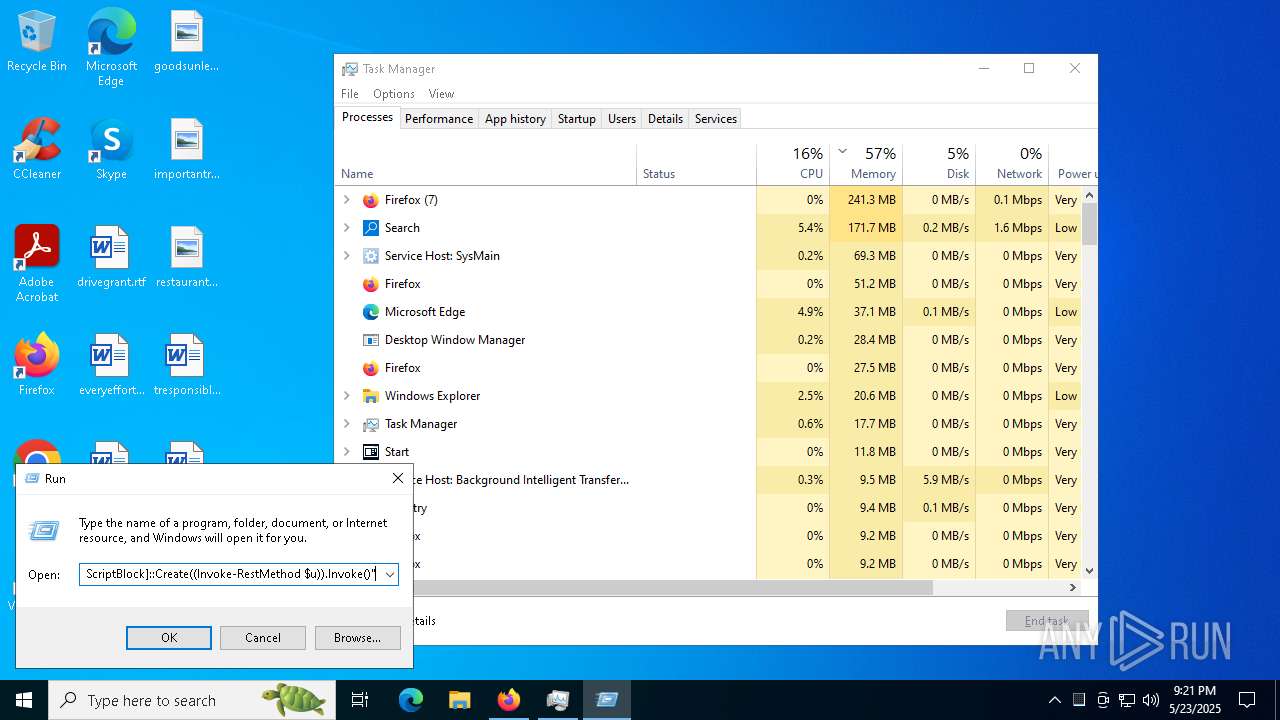This screenshot has height=720, width=1280.
Task: Open Edge from the taskbar
Action: coord(411,700)
